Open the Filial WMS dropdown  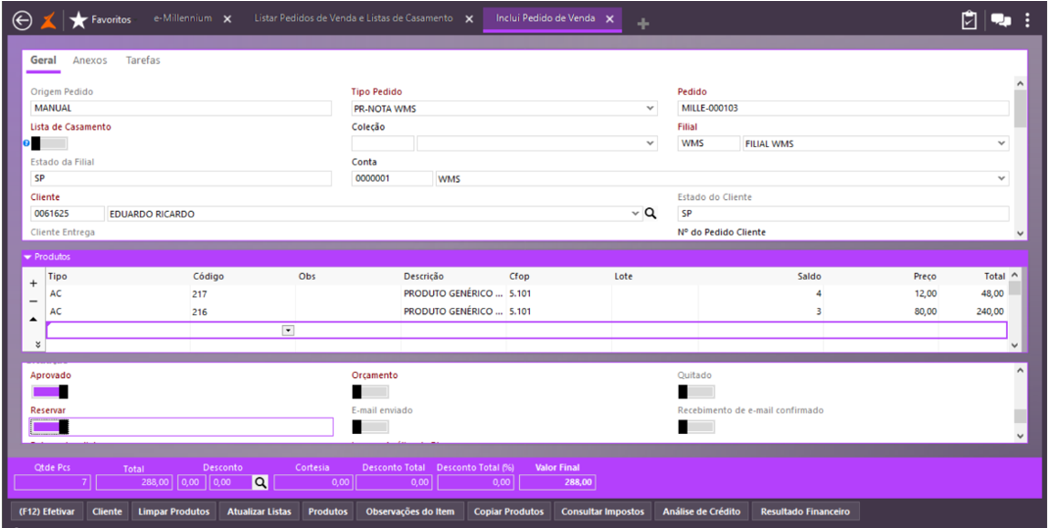pyautogui.click(x=1001, y=143)
